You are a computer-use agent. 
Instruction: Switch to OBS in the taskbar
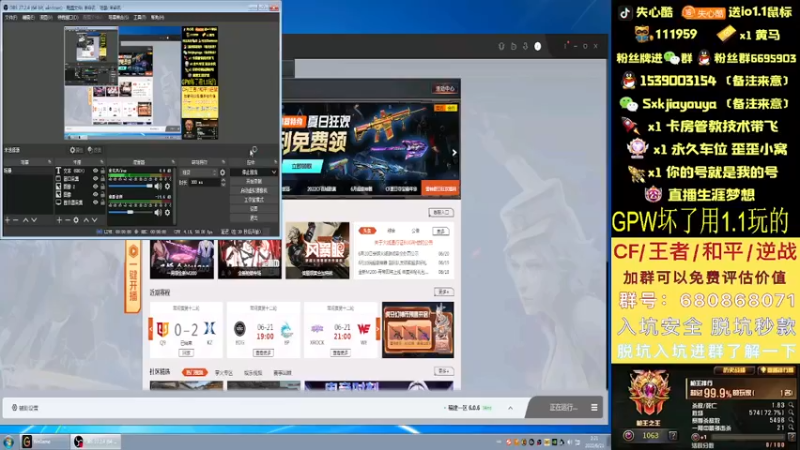pos(96,441)
